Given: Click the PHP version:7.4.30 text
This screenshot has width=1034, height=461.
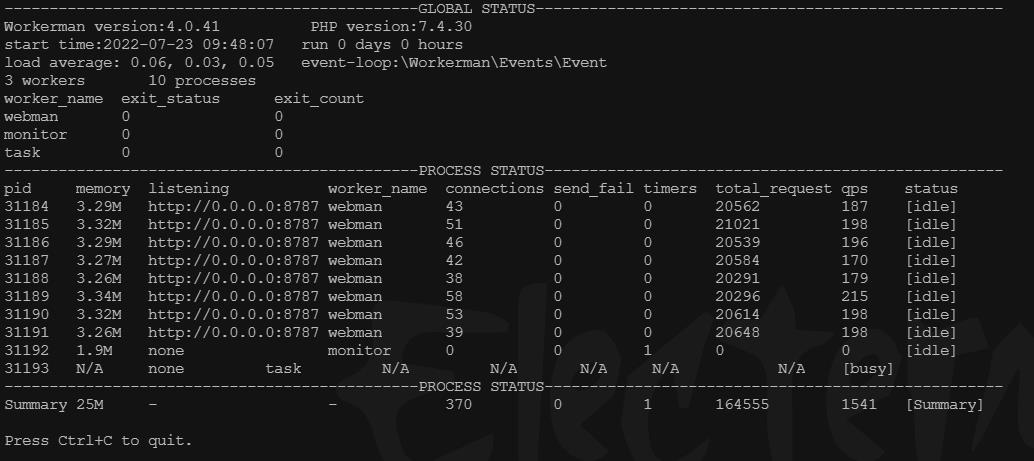Looking at the screenshot, I should 391,27.
